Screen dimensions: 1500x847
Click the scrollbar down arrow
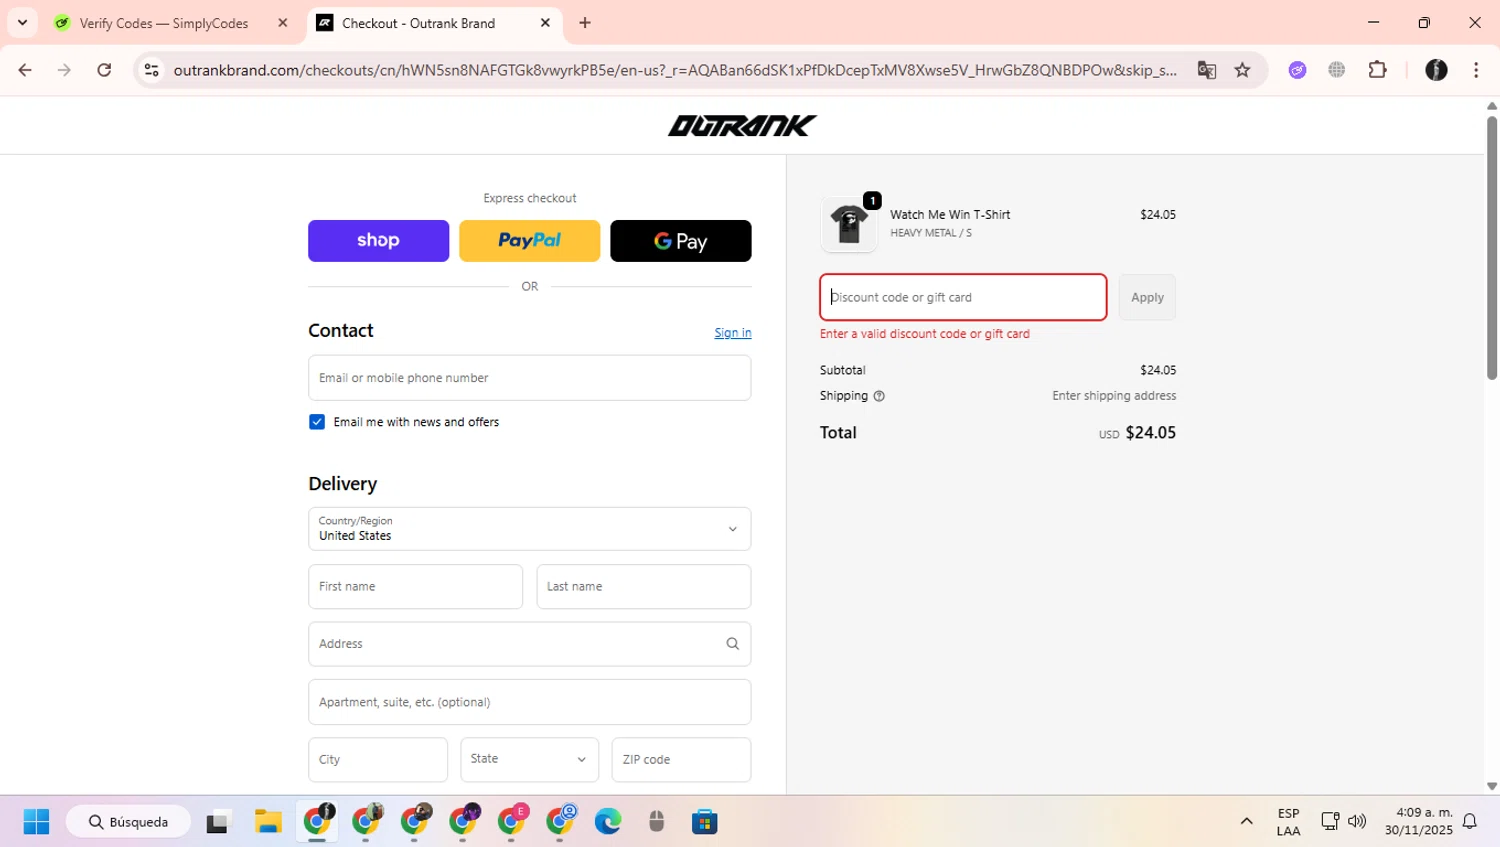(x=1492, y=787)
